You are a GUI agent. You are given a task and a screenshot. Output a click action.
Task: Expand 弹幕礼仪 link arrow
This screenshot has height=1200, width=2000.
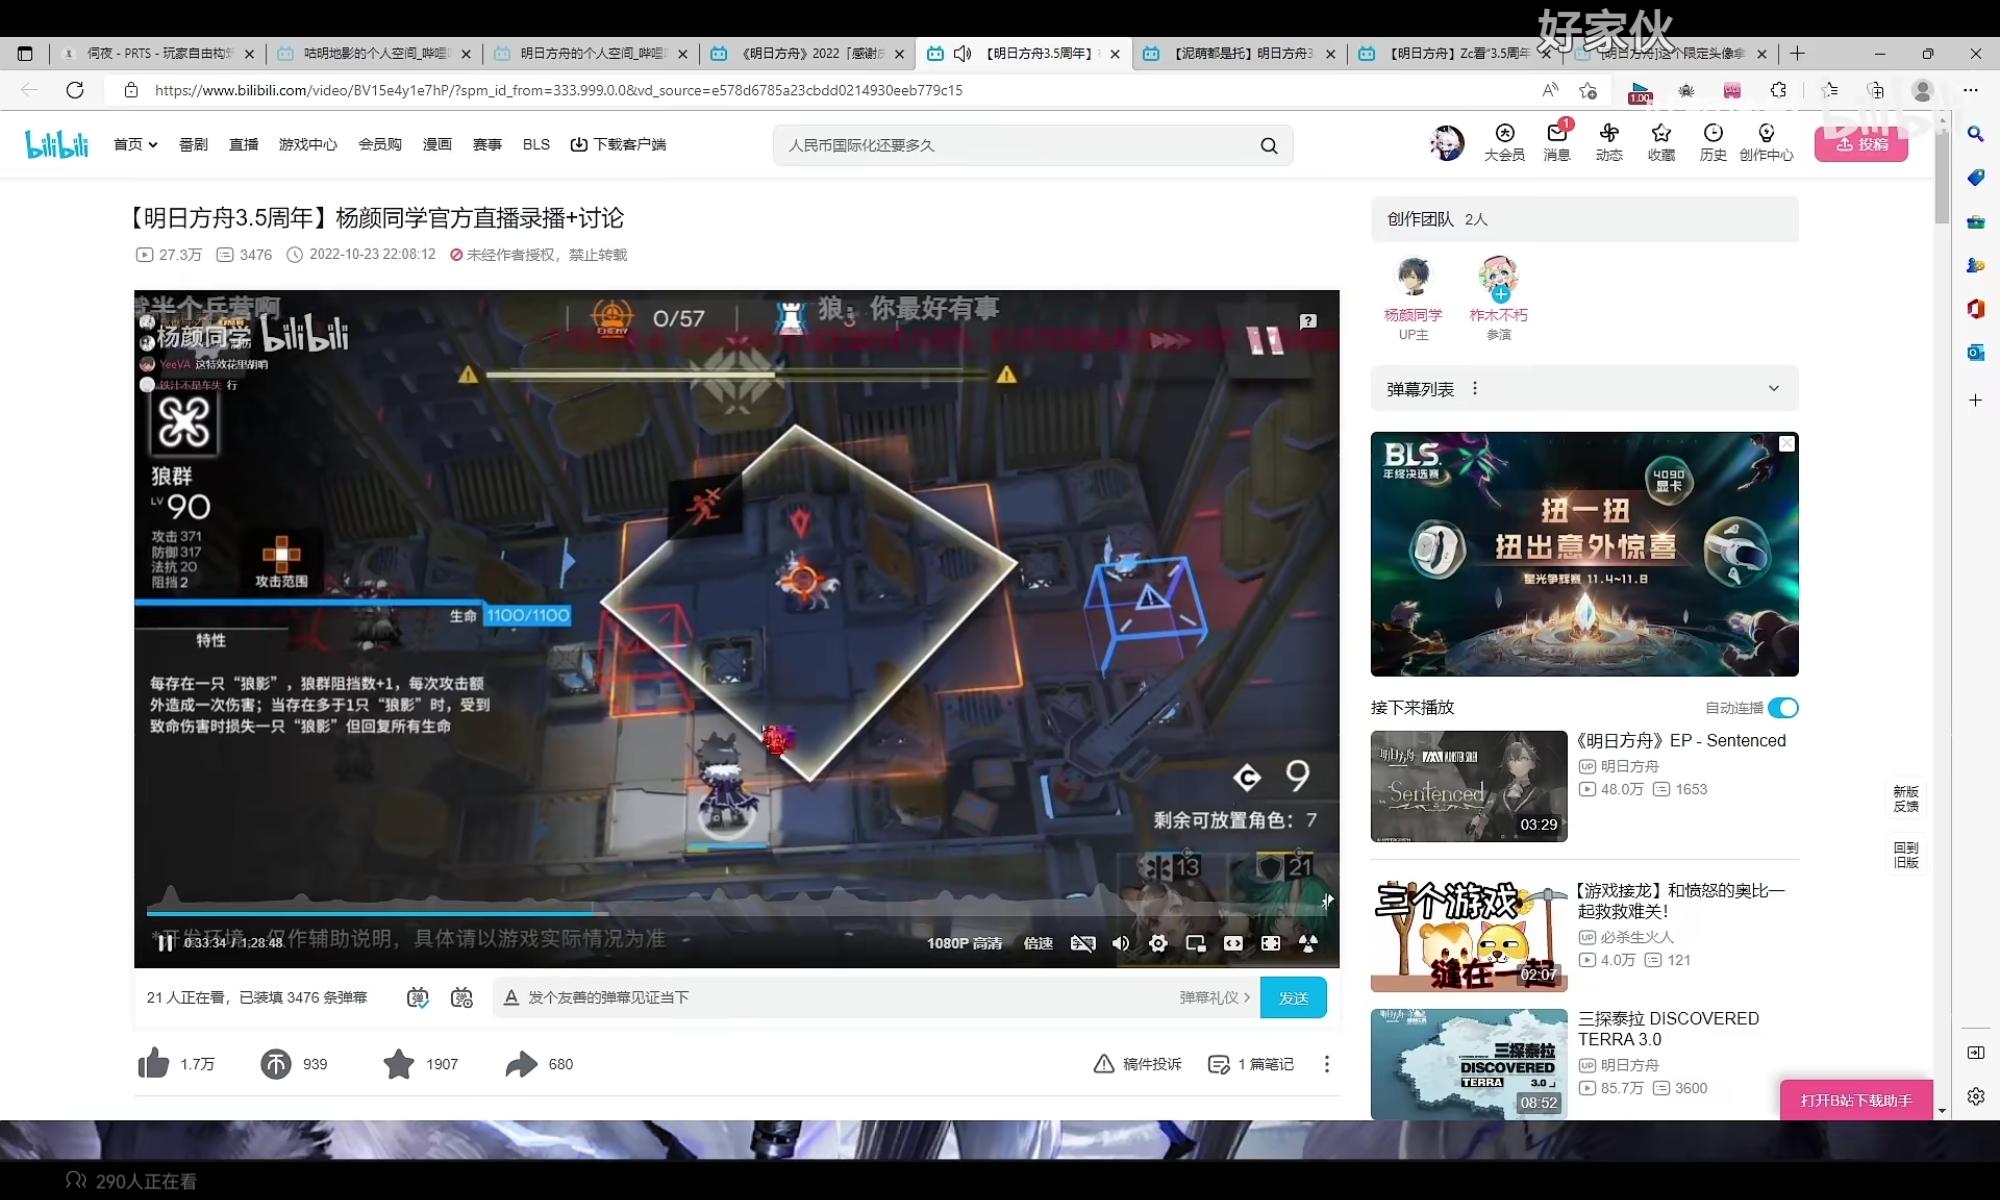click(1247, 997)
